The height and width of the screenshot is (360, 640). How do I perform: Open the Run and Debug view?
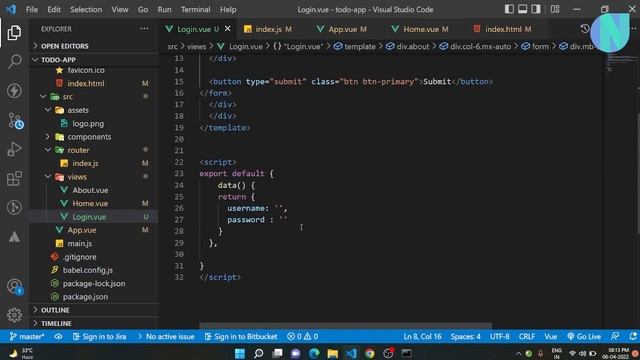14,149
